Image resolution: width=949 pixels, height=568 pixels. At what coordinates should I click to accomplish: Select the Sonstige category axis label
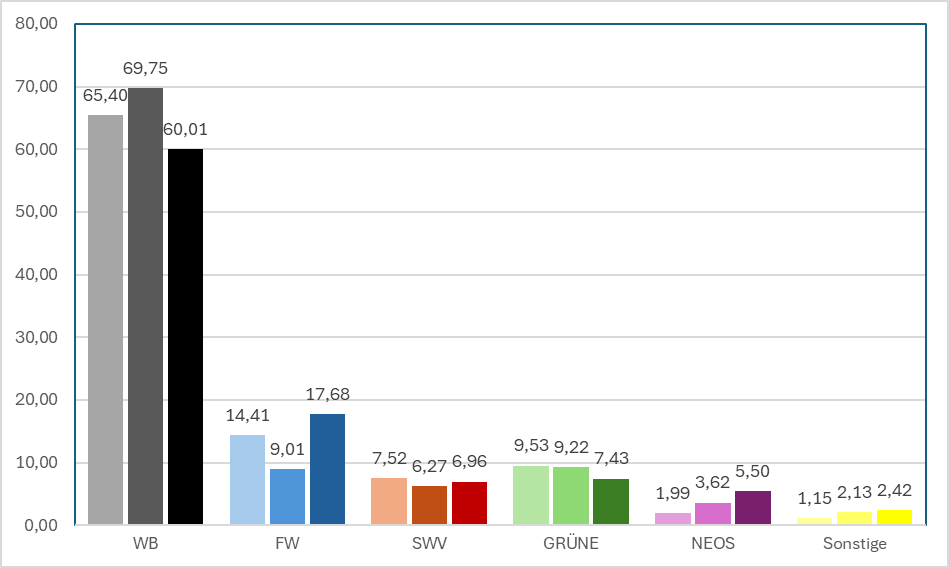(855, 543)
